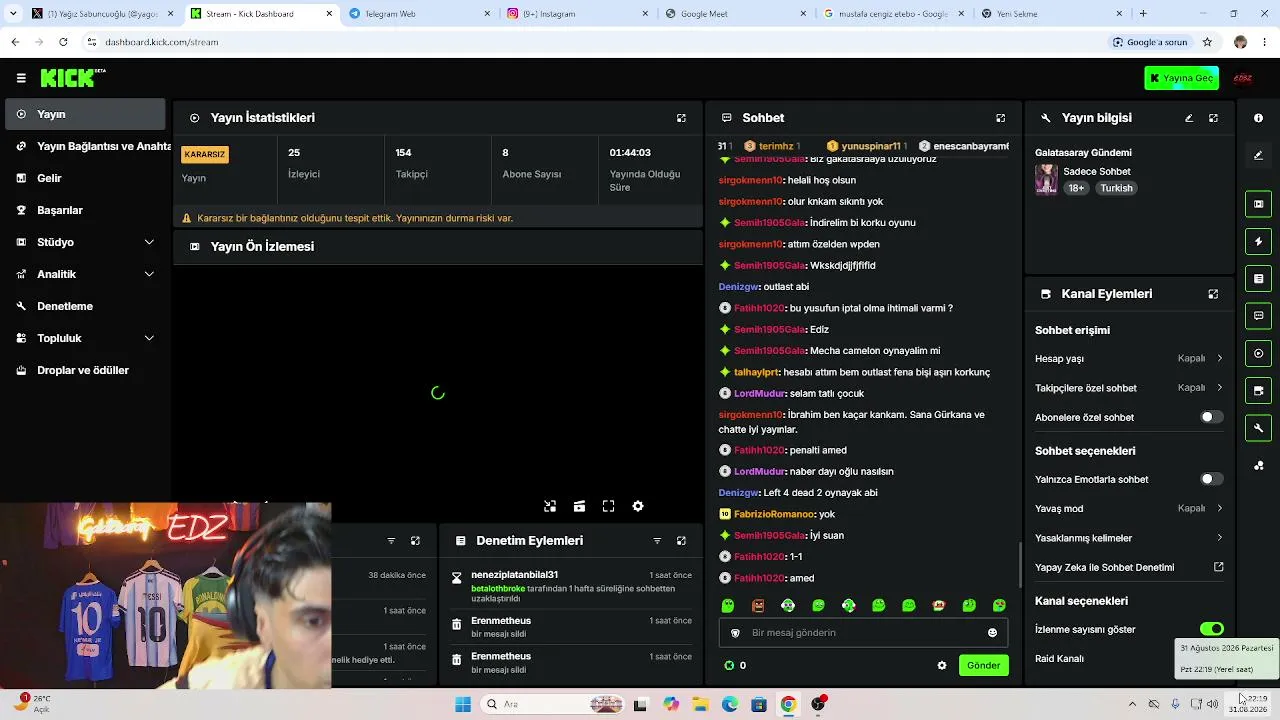Open the hamburger menu beside the Kick logo
This screenshot has height=720, width=1280.
pyautogui.click(x=21, y=78)
